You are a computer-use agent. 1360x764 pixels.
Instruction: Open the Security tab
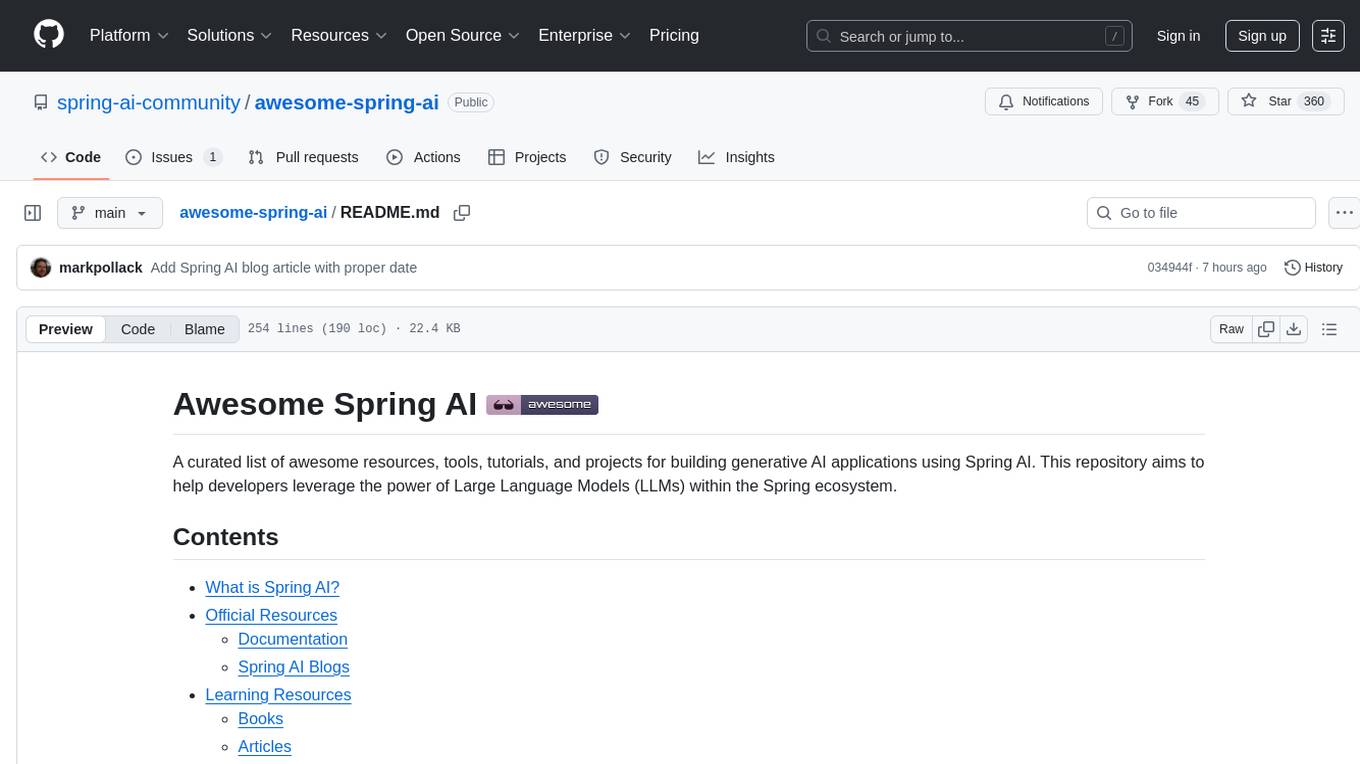[x=632, y=157]
